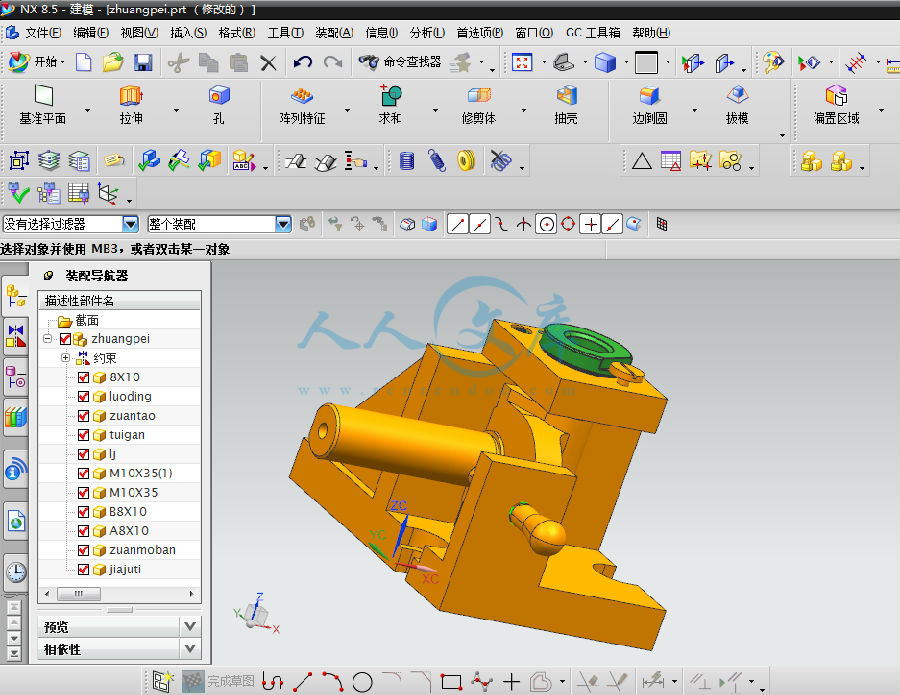The image size is (900, 695).
Task: Select the 阵列特征 (Pattern Feature) tool
Action: pyautogui.click(x=302, y=97)
